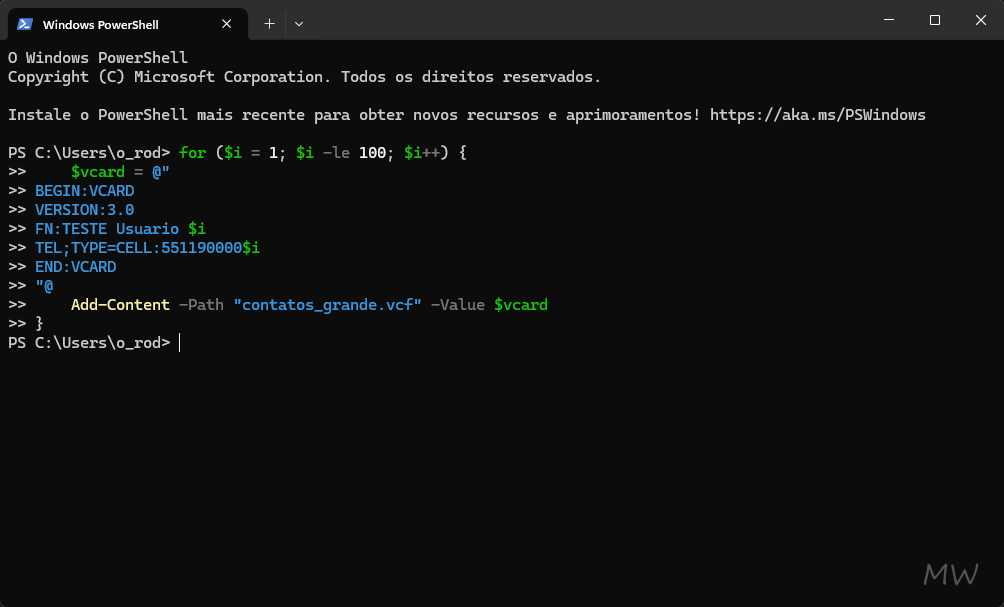Click the BEGIN:VCARD line

tap(85, 191)
